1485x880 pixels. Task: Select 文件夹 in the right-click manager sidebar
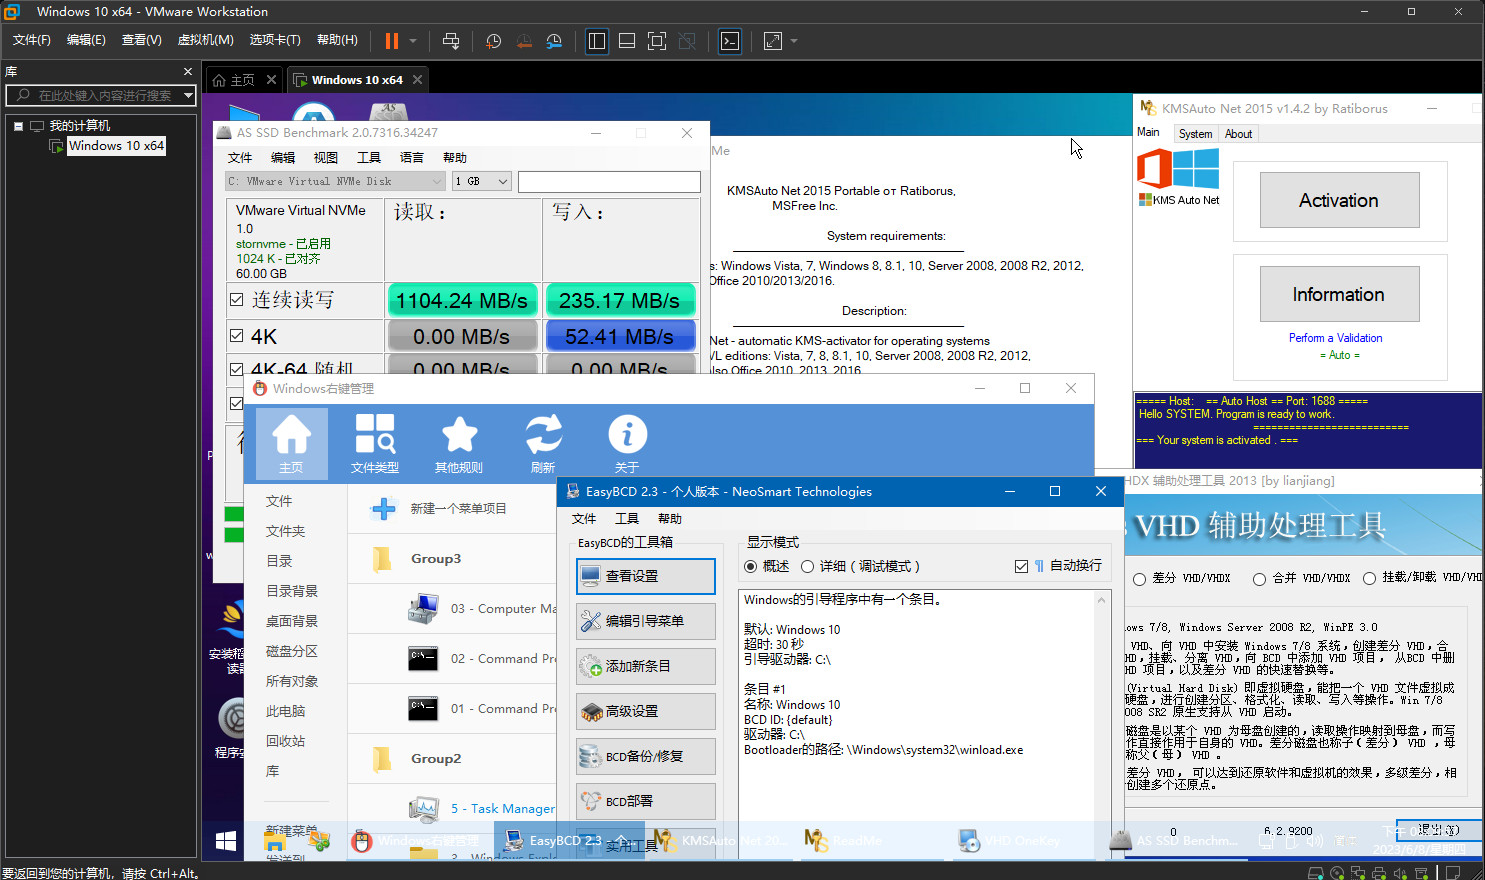point(285,531)
